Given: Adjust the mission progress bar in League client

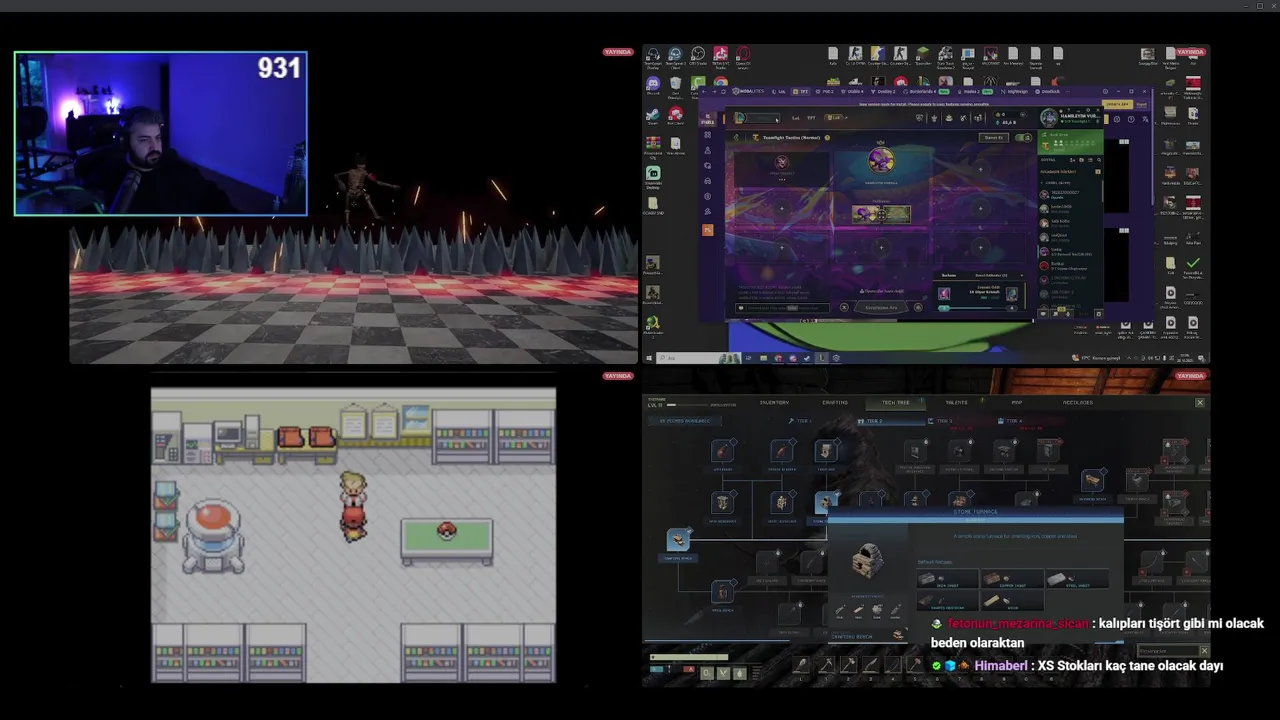Looking at the screenshot, I should pyautogui.click(x=977, y=308).
